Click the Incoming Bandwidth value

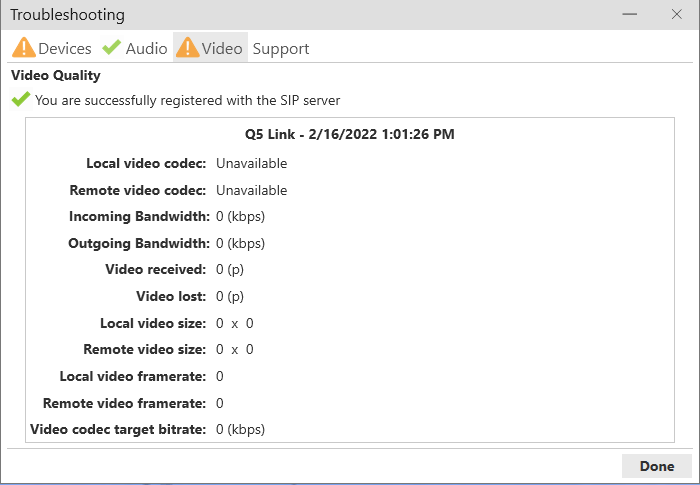click(x=240, y=216)
